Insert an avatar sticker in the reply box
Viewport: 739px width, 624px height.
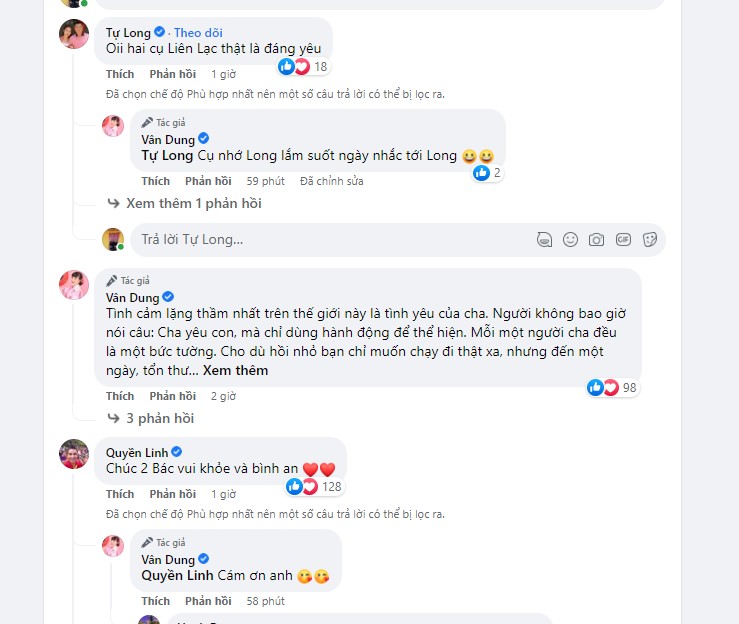(544, 240)
